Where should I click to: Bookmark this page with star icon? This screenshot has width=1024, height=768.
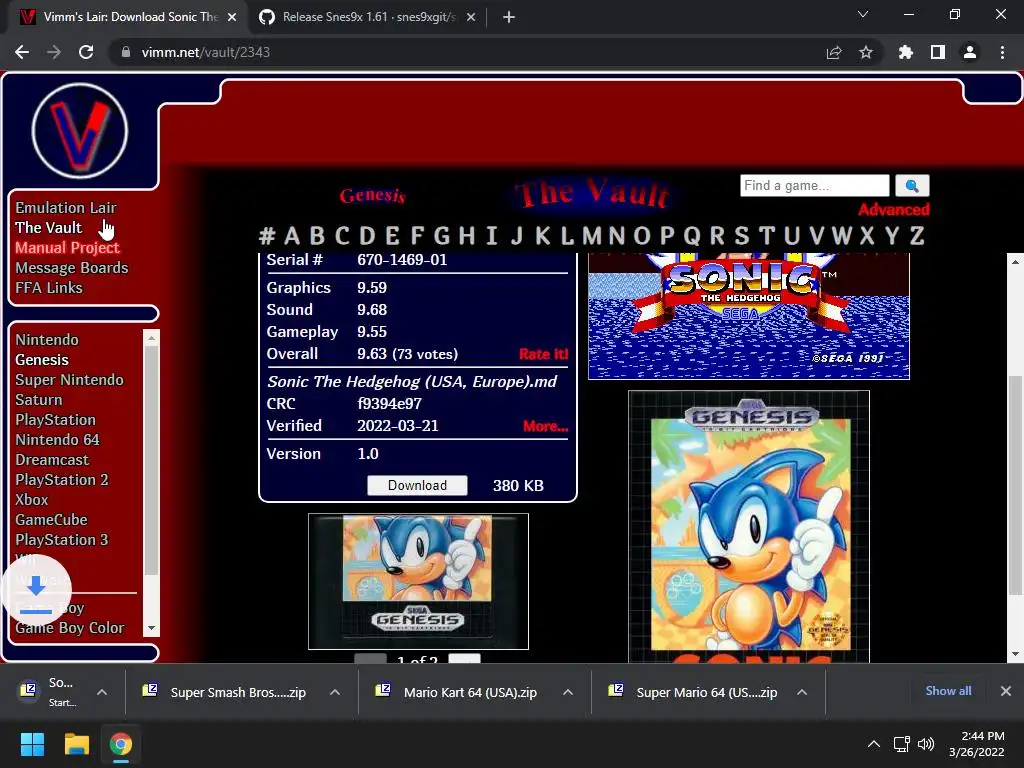point(865,52)
